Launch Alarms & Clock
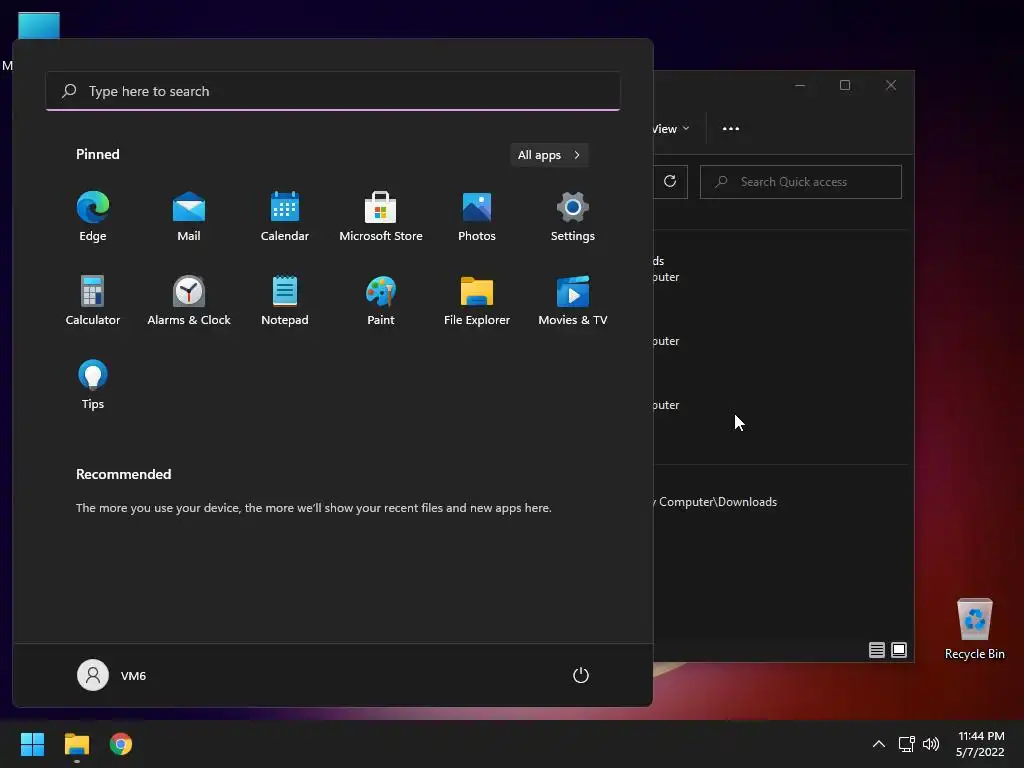This screenshot has height=768, width=1024. (189, 301)
